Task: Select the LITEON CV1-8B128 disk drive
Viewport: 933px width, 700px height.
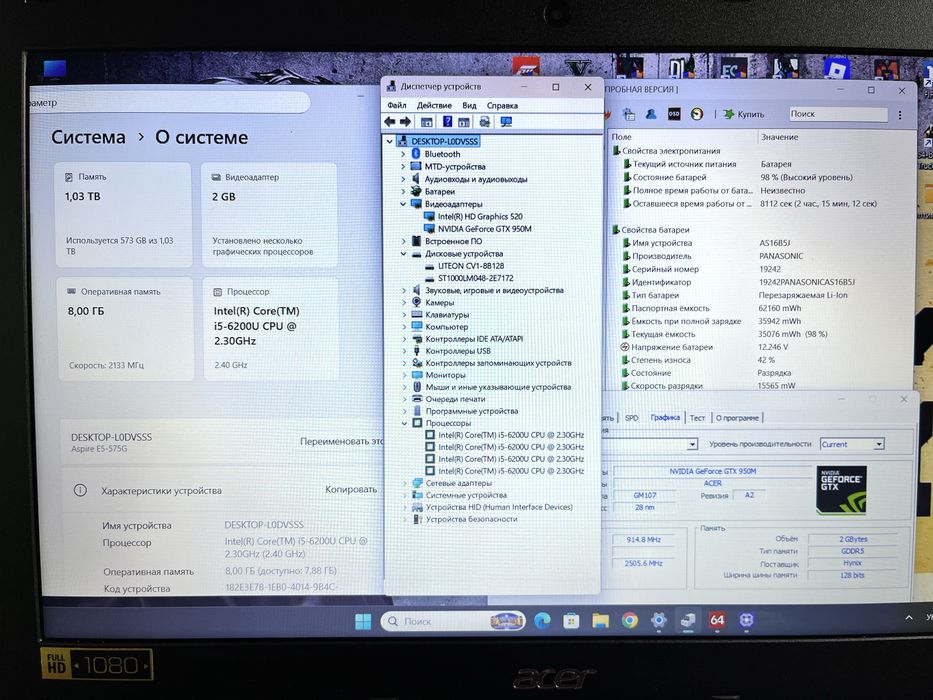Action: point(471,266)
